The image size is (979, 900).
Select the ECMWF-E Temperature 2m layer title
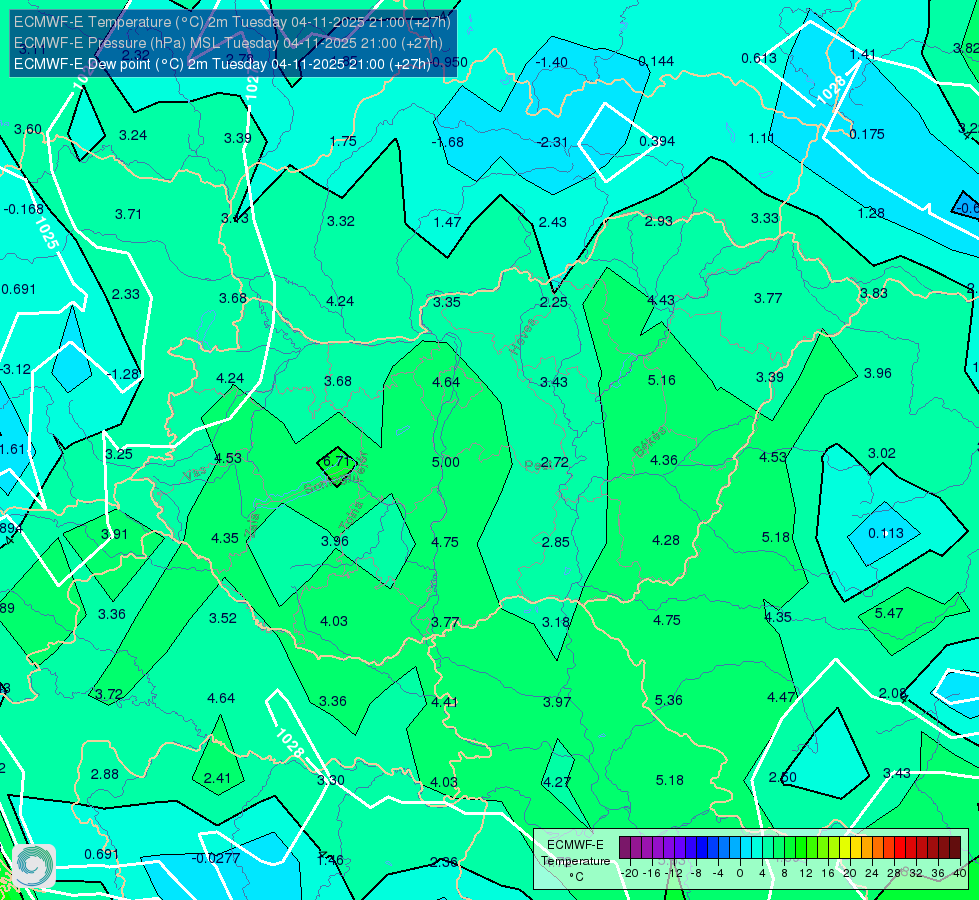[232, 22]
